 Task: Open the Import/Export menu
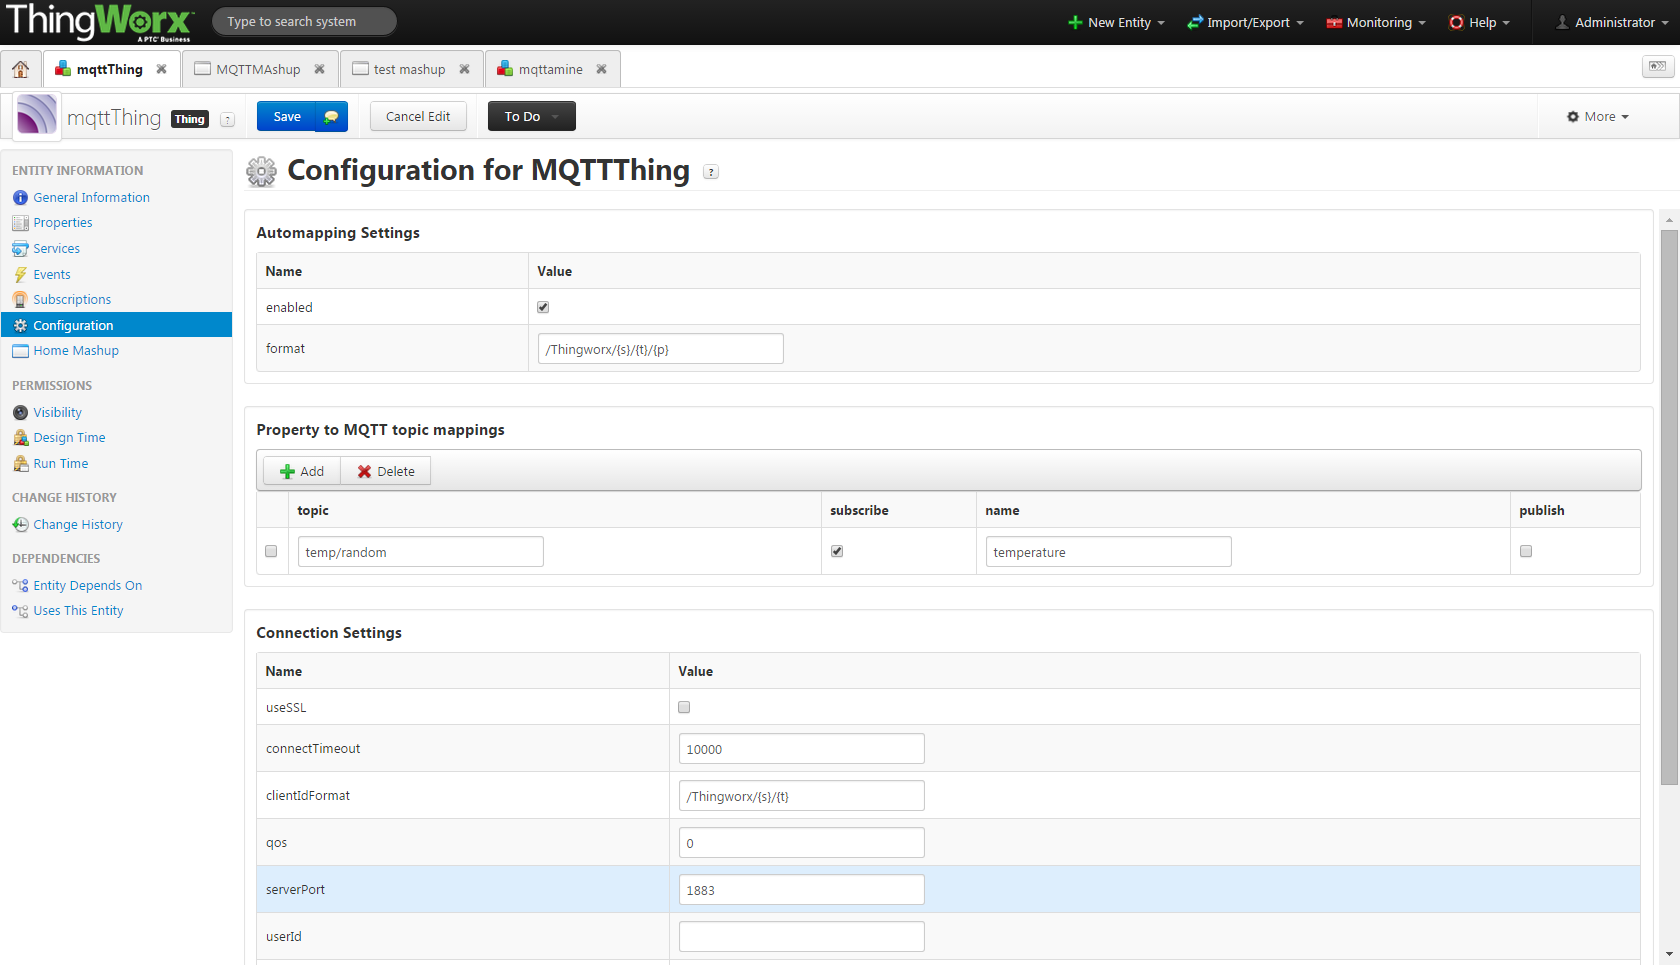coord(1245,22)
